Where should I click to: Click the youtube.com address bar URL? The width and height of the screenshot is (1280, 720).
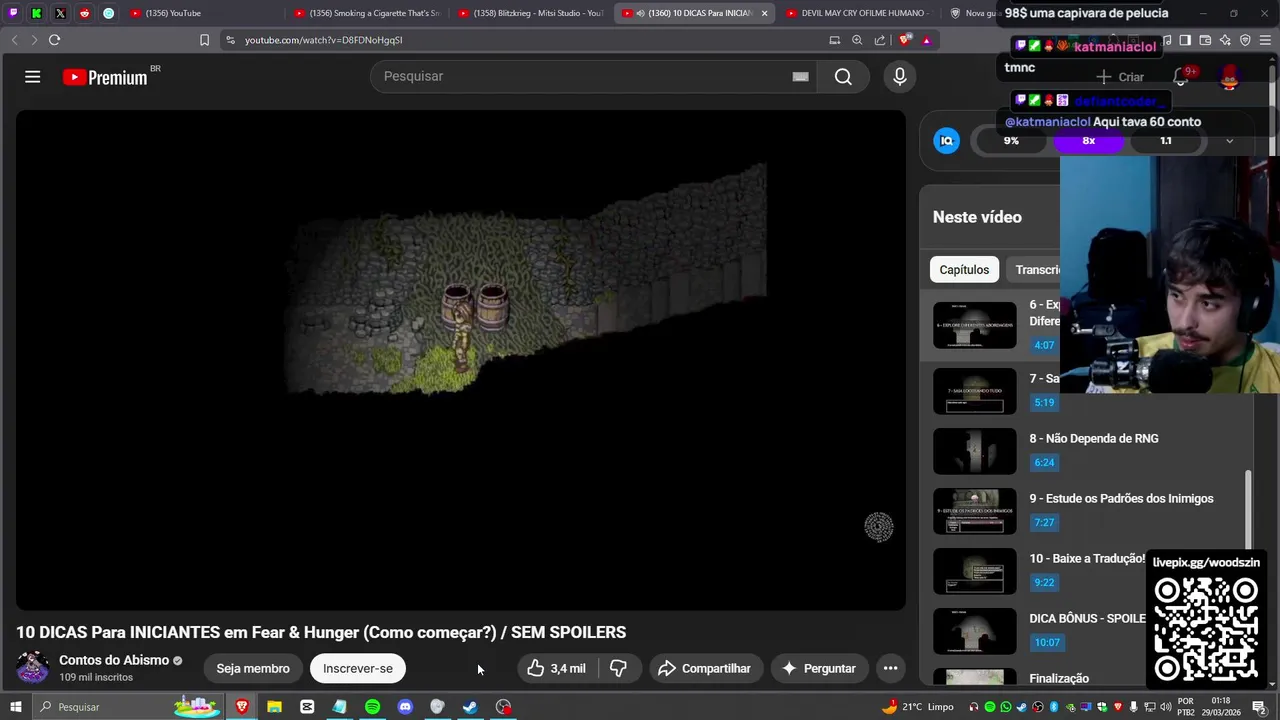(x=324, y=40)
